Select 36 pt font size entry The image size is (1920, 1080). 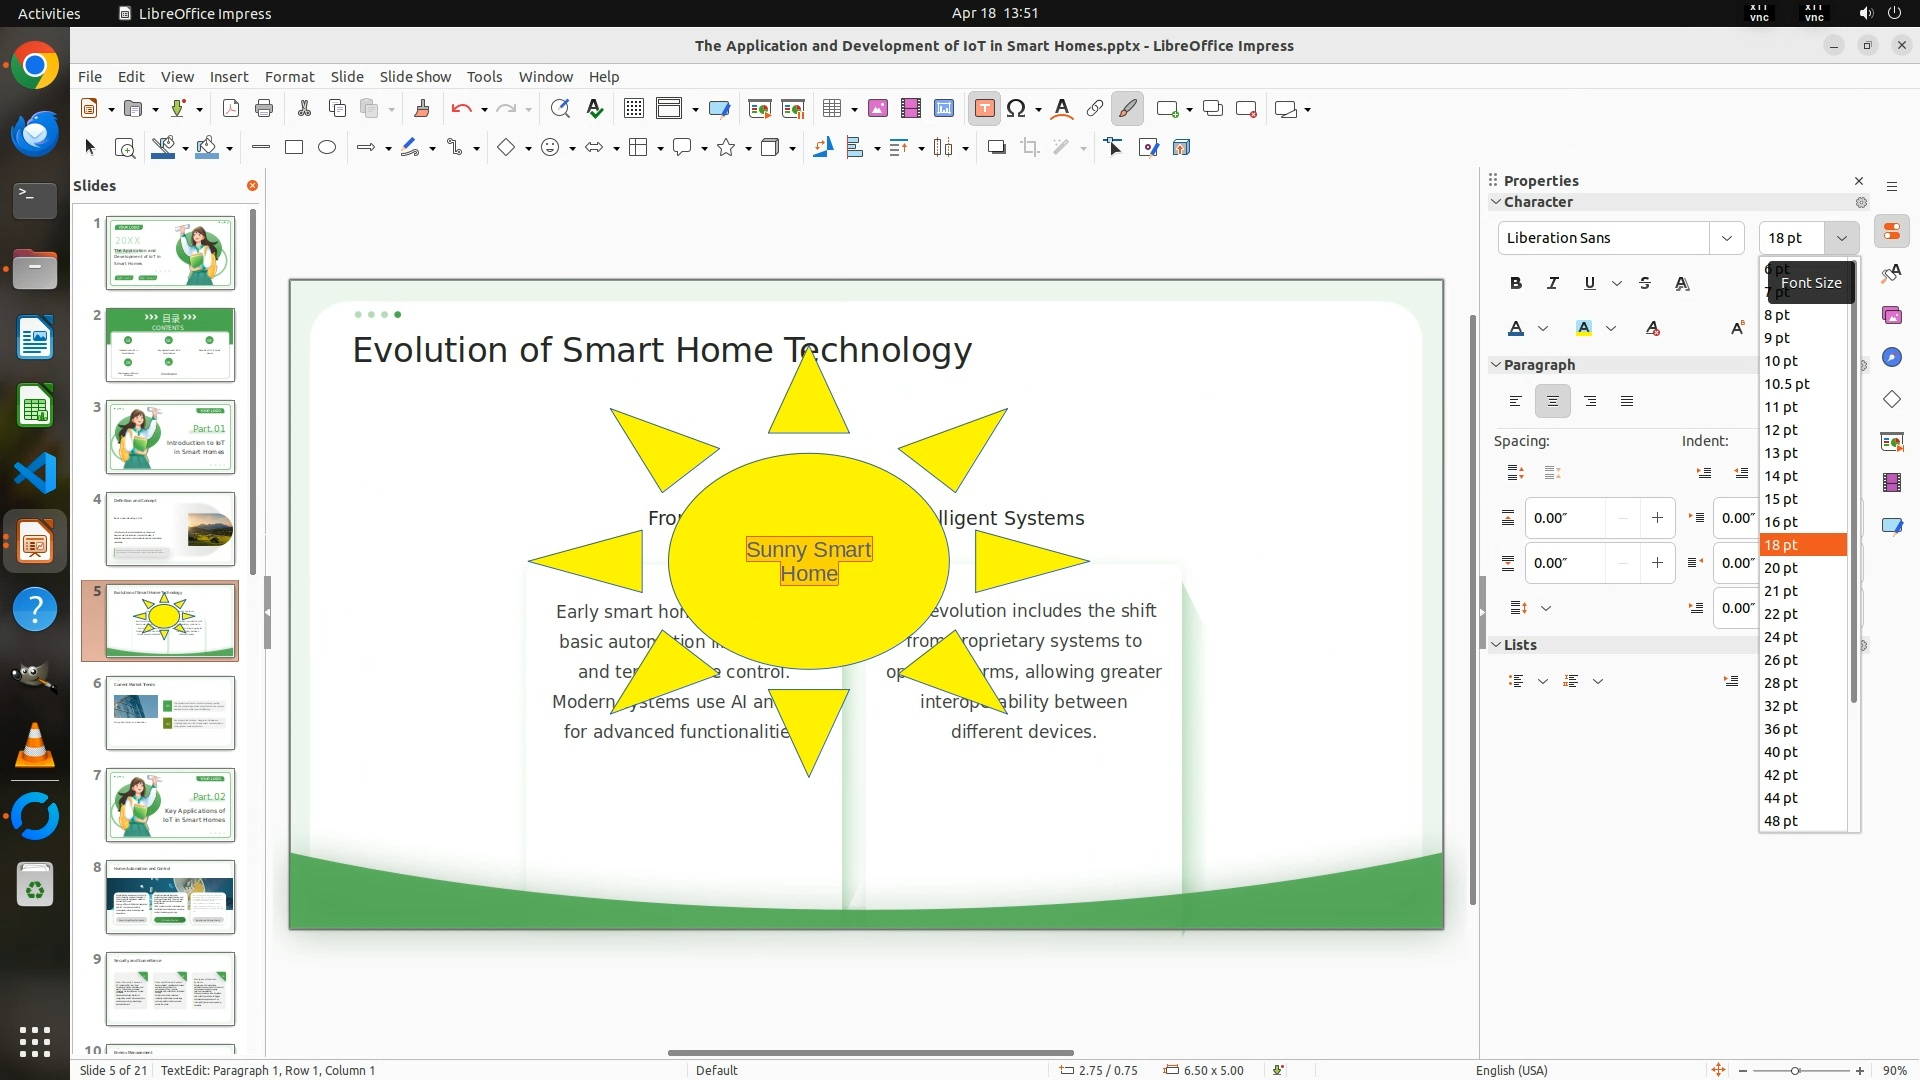pos(1781,729)
